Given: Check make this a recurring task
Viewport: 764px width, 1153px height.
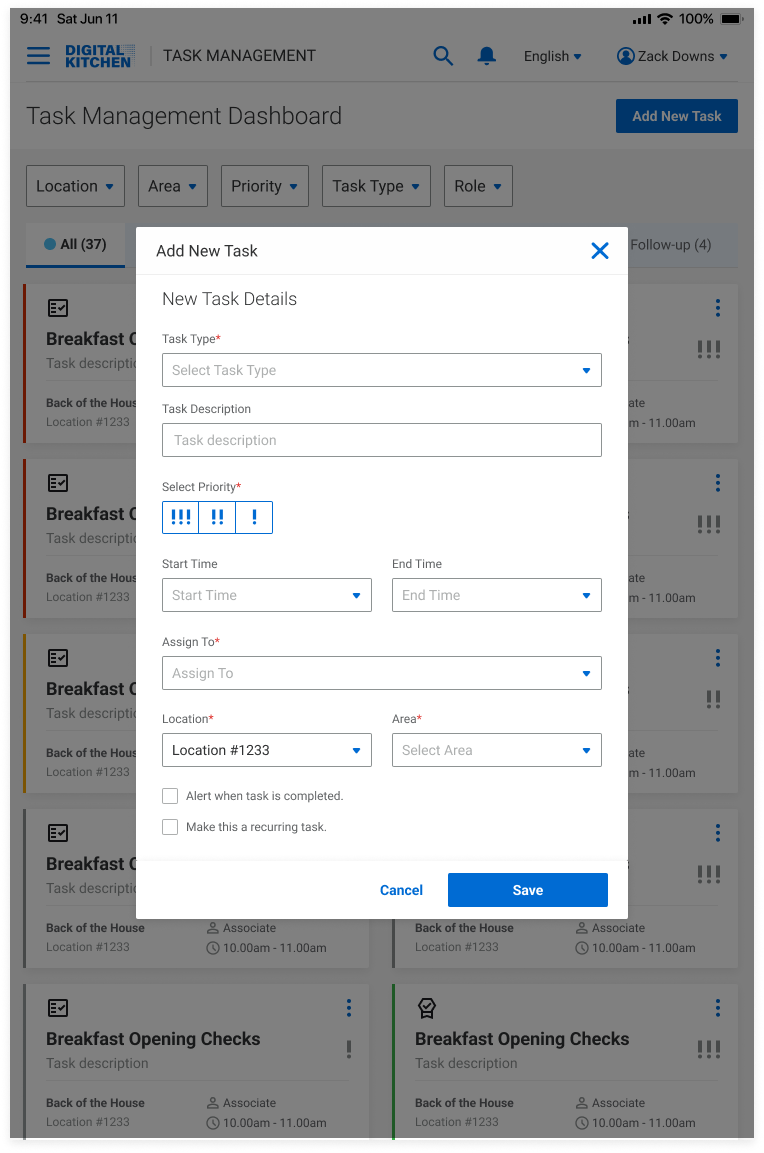Looking at the screenshot, I should pyautogui.click(x=170, y=827).
